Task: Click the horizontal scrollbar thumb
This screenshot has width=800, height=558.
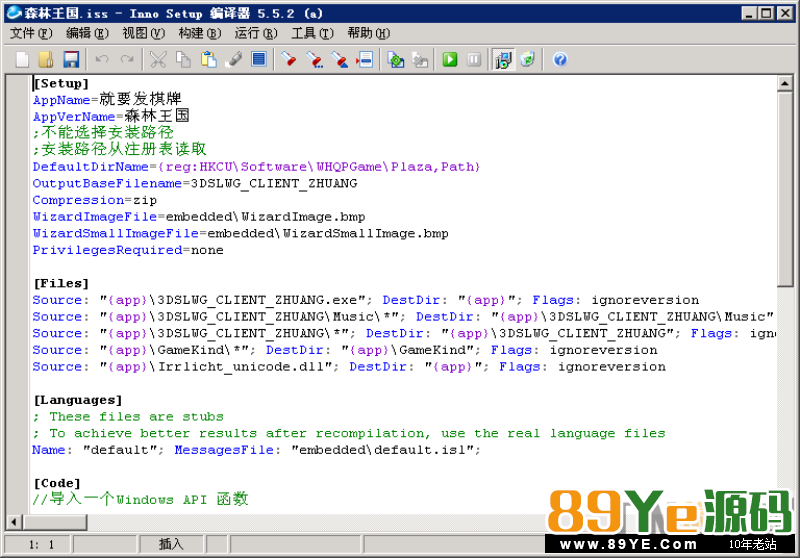Action: point(54,522)
